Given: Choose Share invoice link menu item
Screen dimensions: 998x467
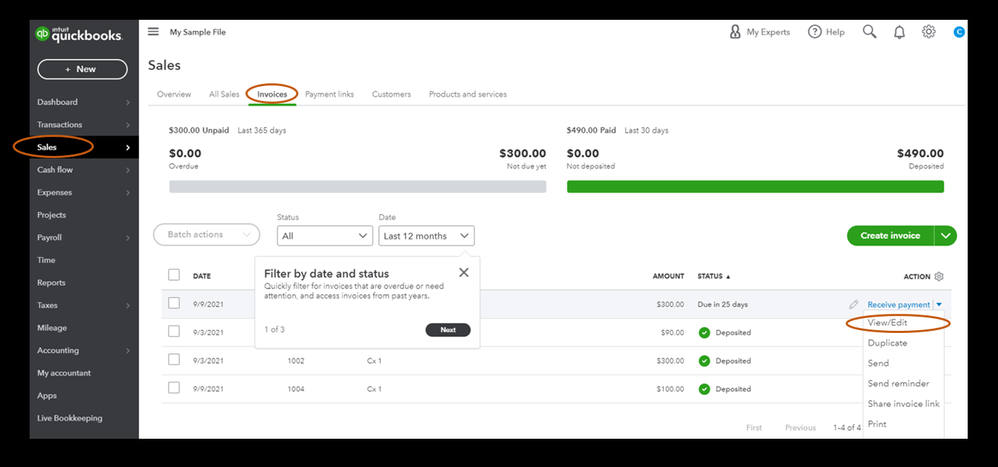Looking at the screenshot, I should point(903,404).
